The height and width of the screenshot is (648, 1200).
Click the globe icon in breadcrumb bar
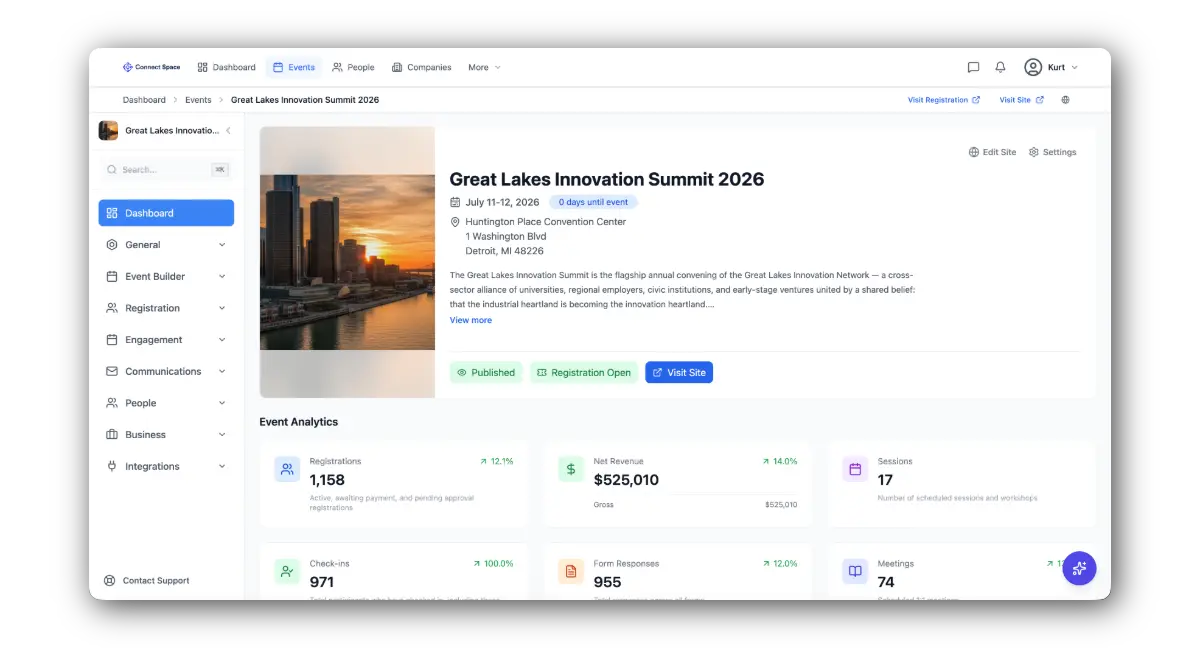tap(1065, 100)
